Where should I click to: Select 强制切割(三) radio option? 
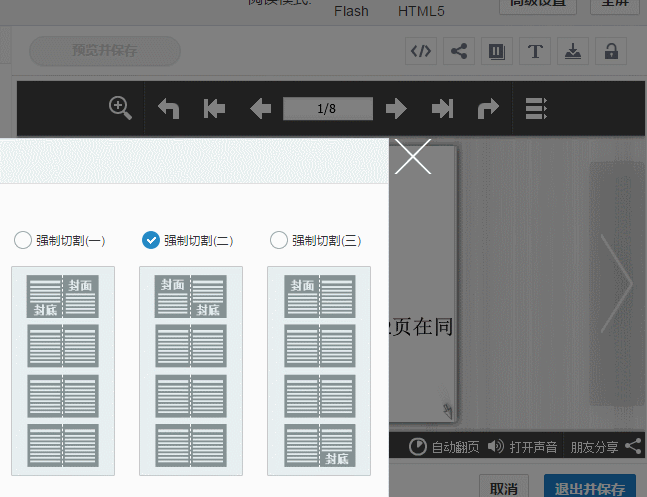(279, 240)
